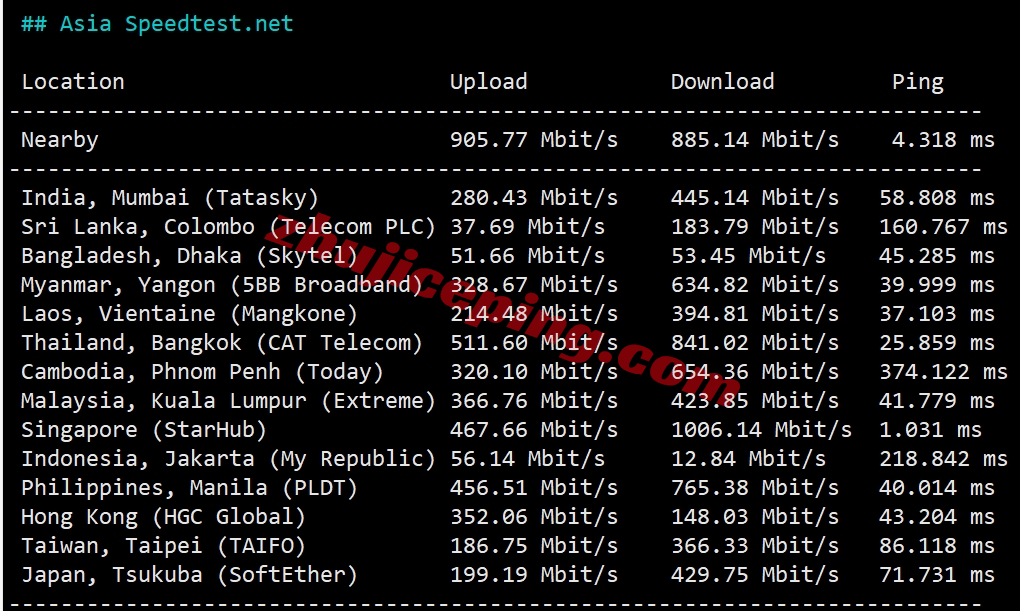Screen dimensions: 1020x611
Task: Click 'Bangladesh, Dhaka (Skytel)' location
Action: coord(189,256)
